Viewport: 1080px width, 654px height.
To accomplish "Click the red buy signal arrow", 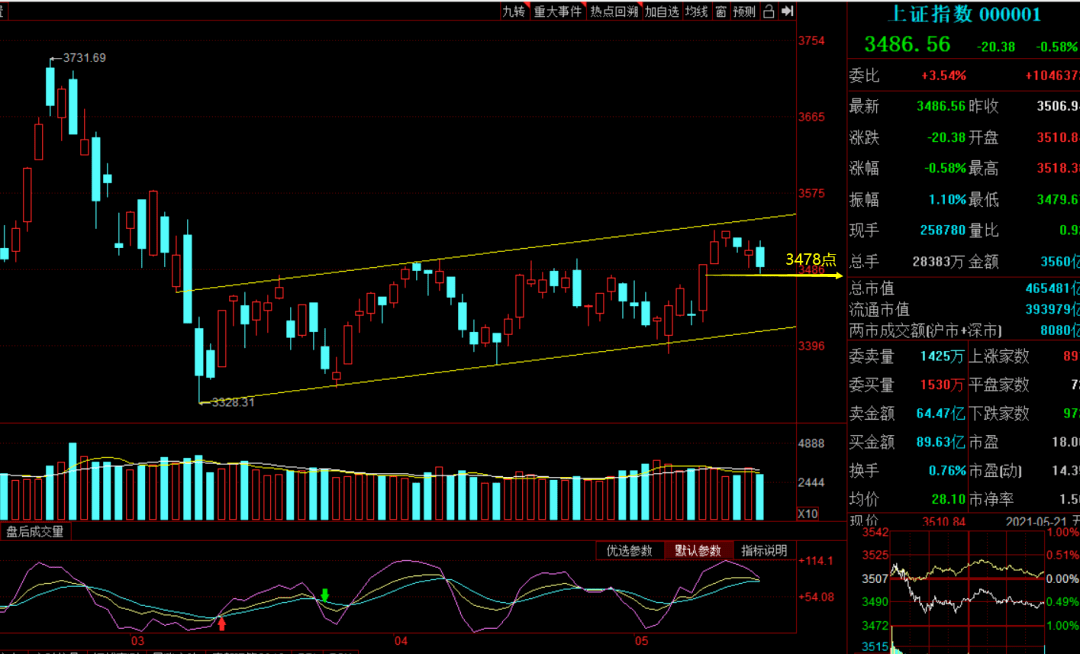I will (x=222, y=624).
